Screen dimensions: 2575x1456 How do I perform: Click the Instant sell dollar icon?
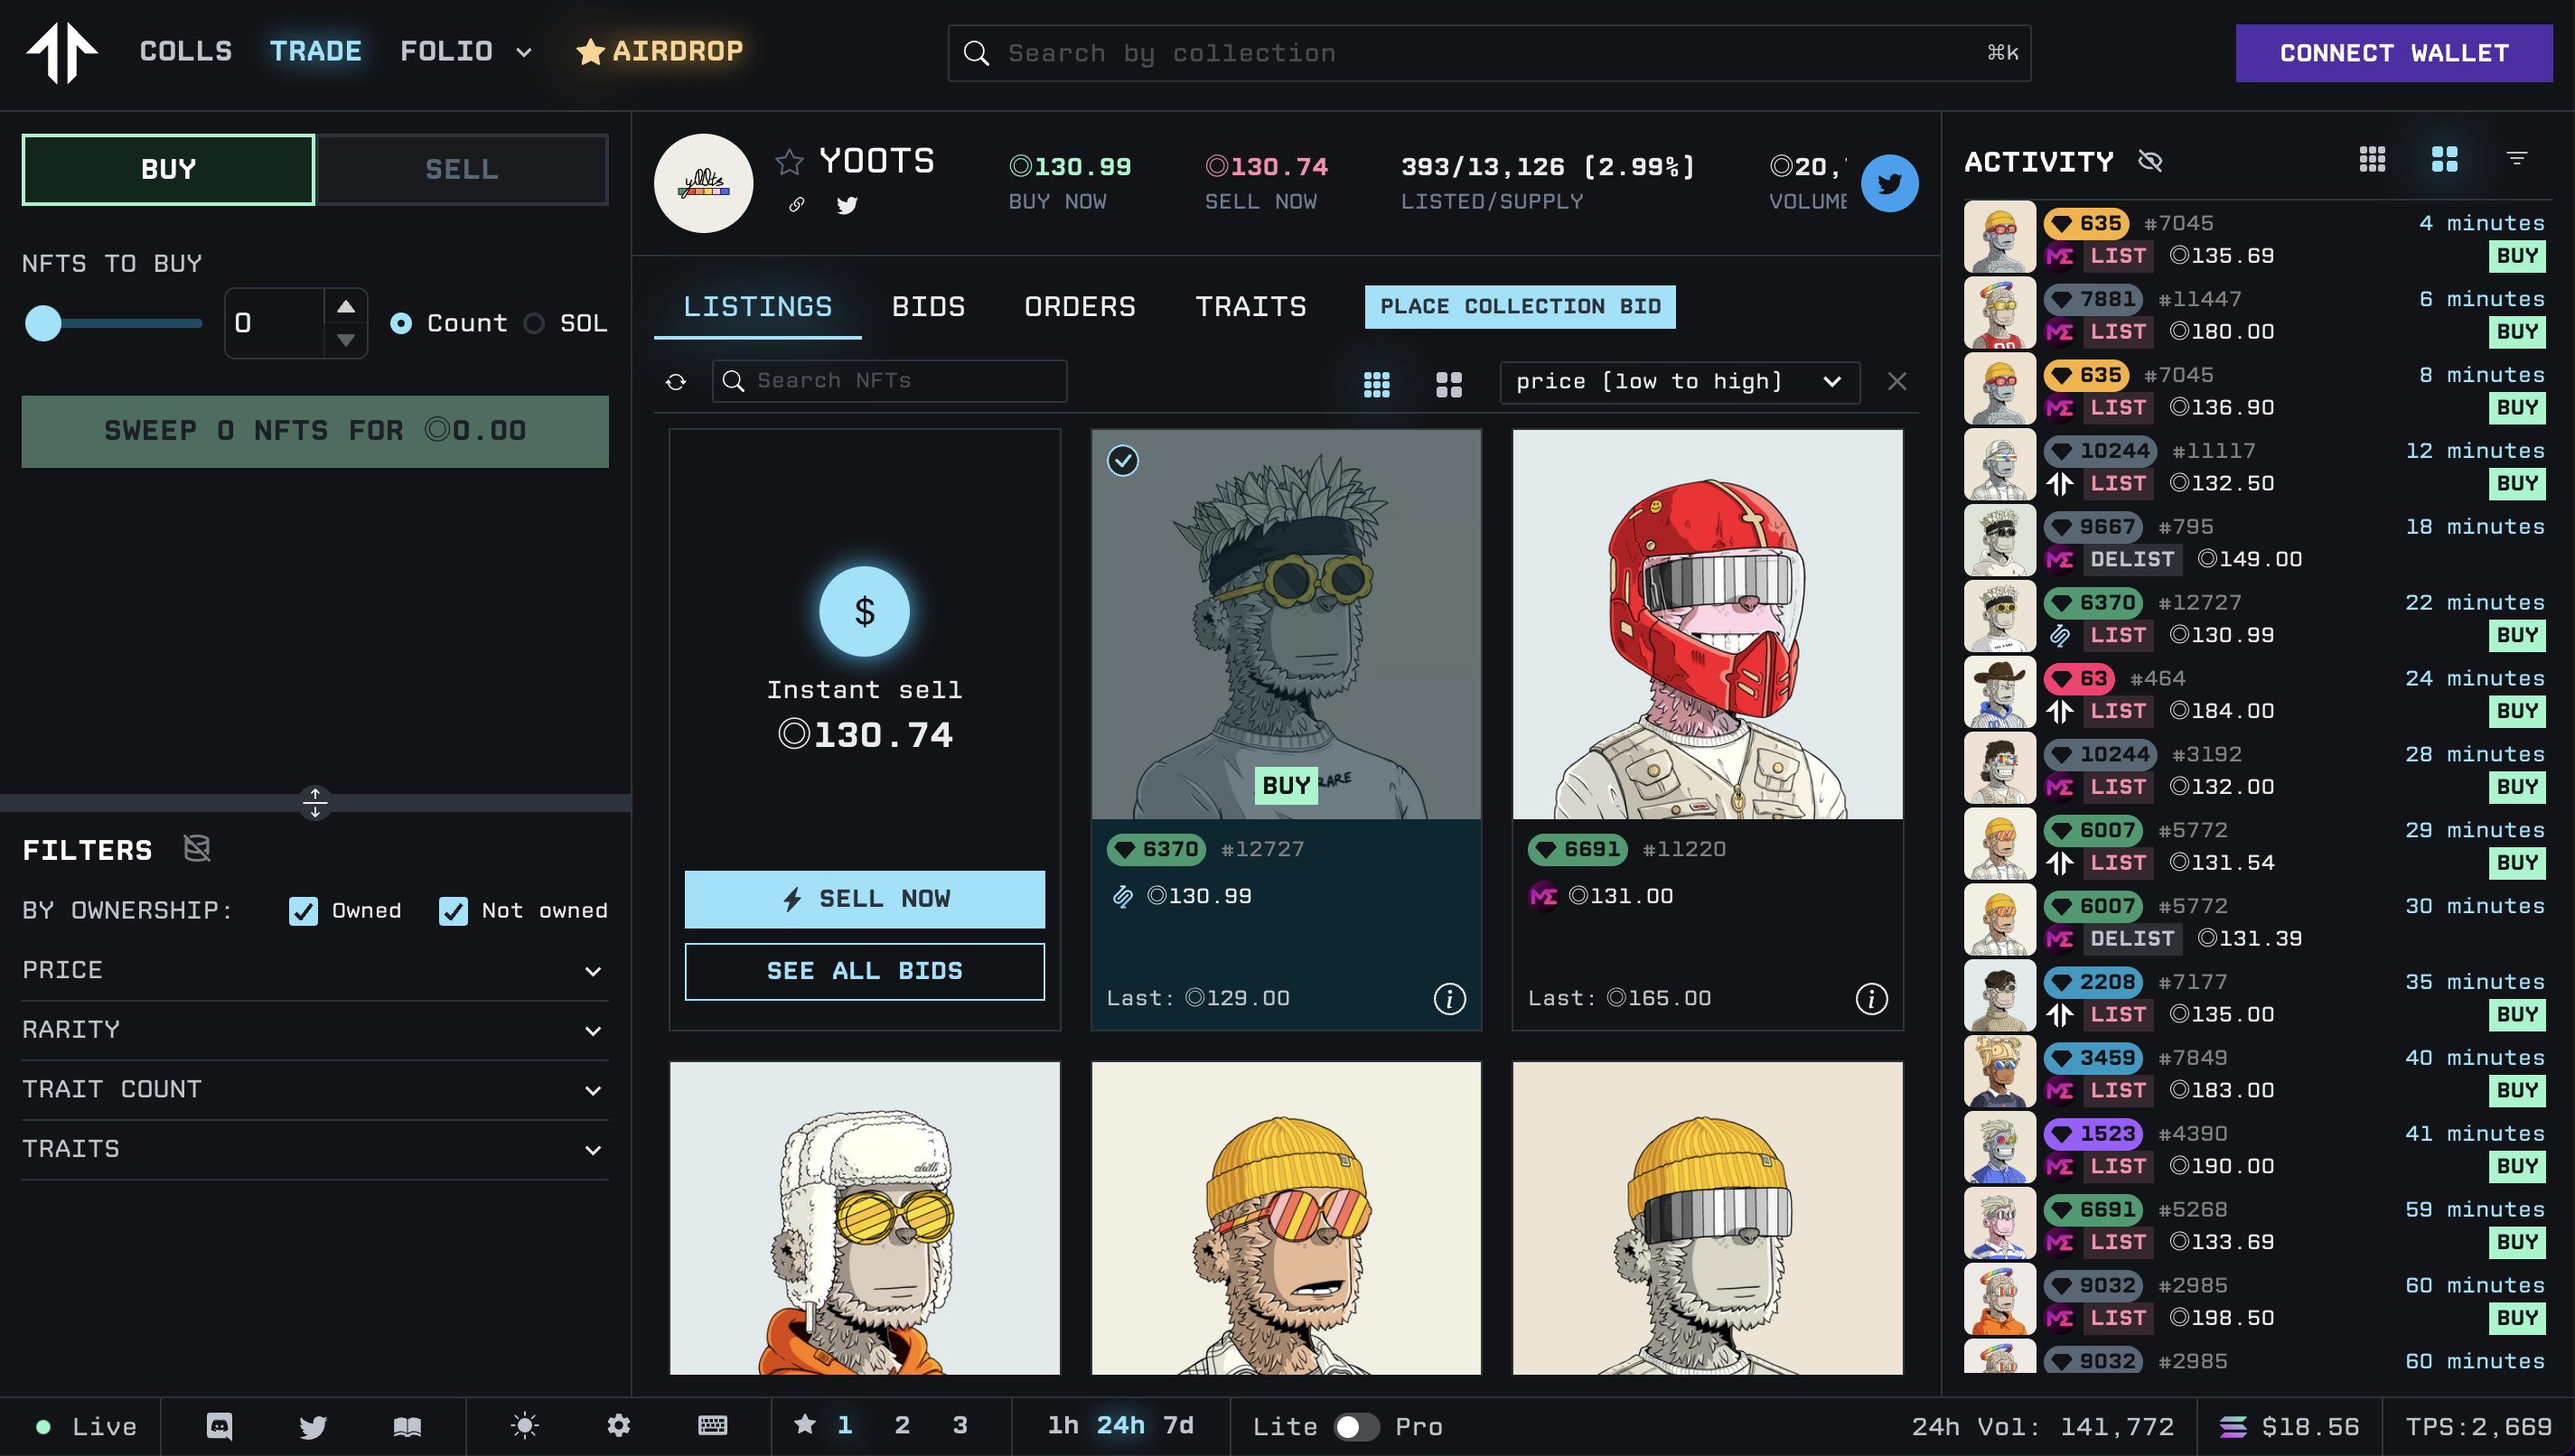864,611
